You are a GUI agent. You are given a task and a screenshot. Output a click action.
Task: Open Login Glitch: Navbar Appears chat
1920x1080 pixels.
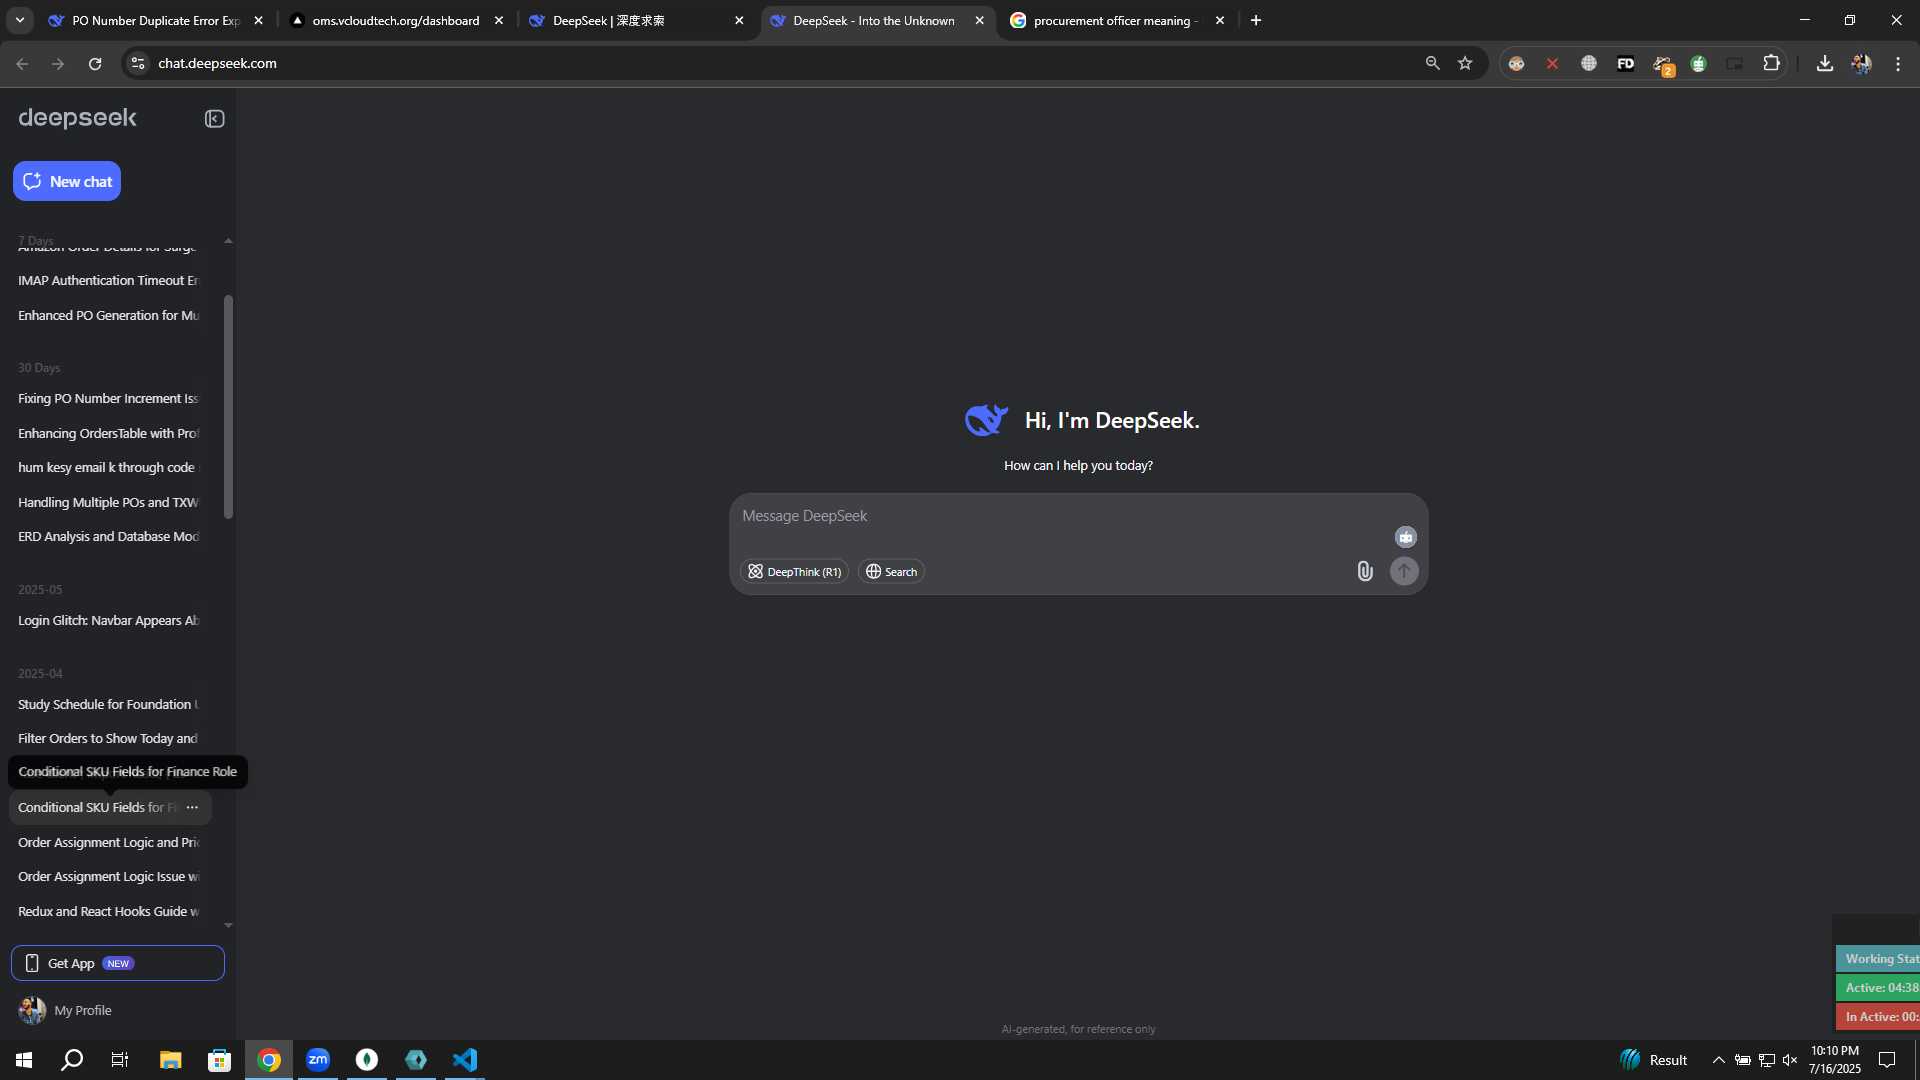pyautogui.click(x=108, y=620)
